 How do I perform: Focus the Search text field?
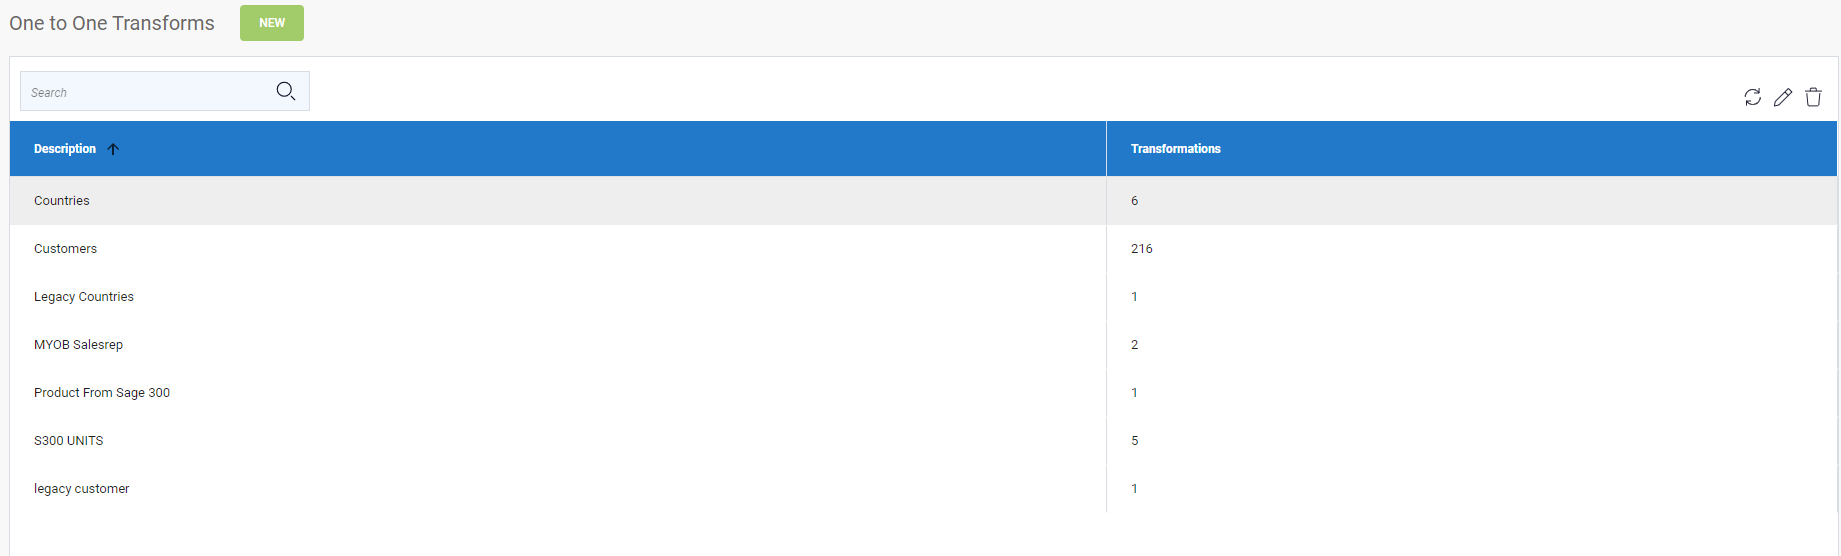click(x=145, y=92)
